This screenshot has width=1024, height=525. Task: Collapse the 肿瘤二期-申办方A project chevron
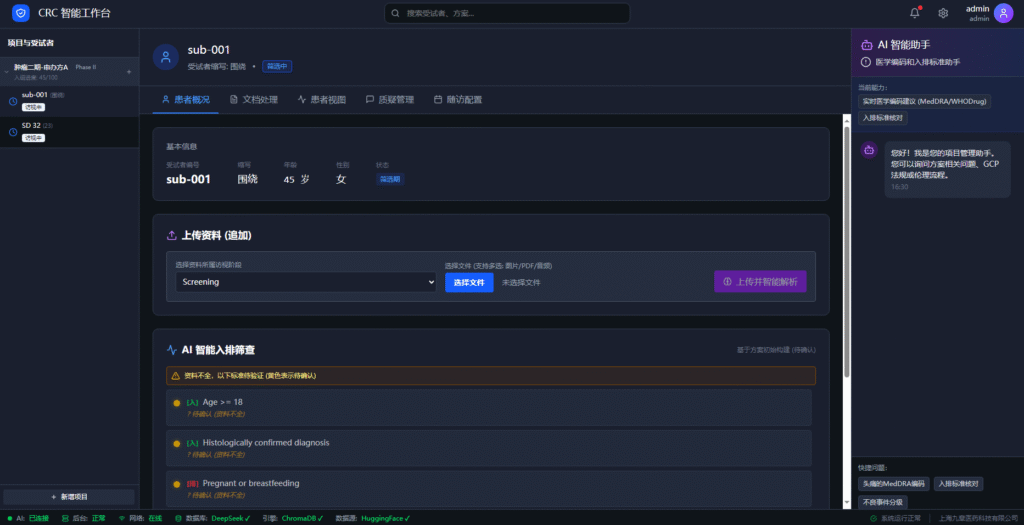(8, 71)
